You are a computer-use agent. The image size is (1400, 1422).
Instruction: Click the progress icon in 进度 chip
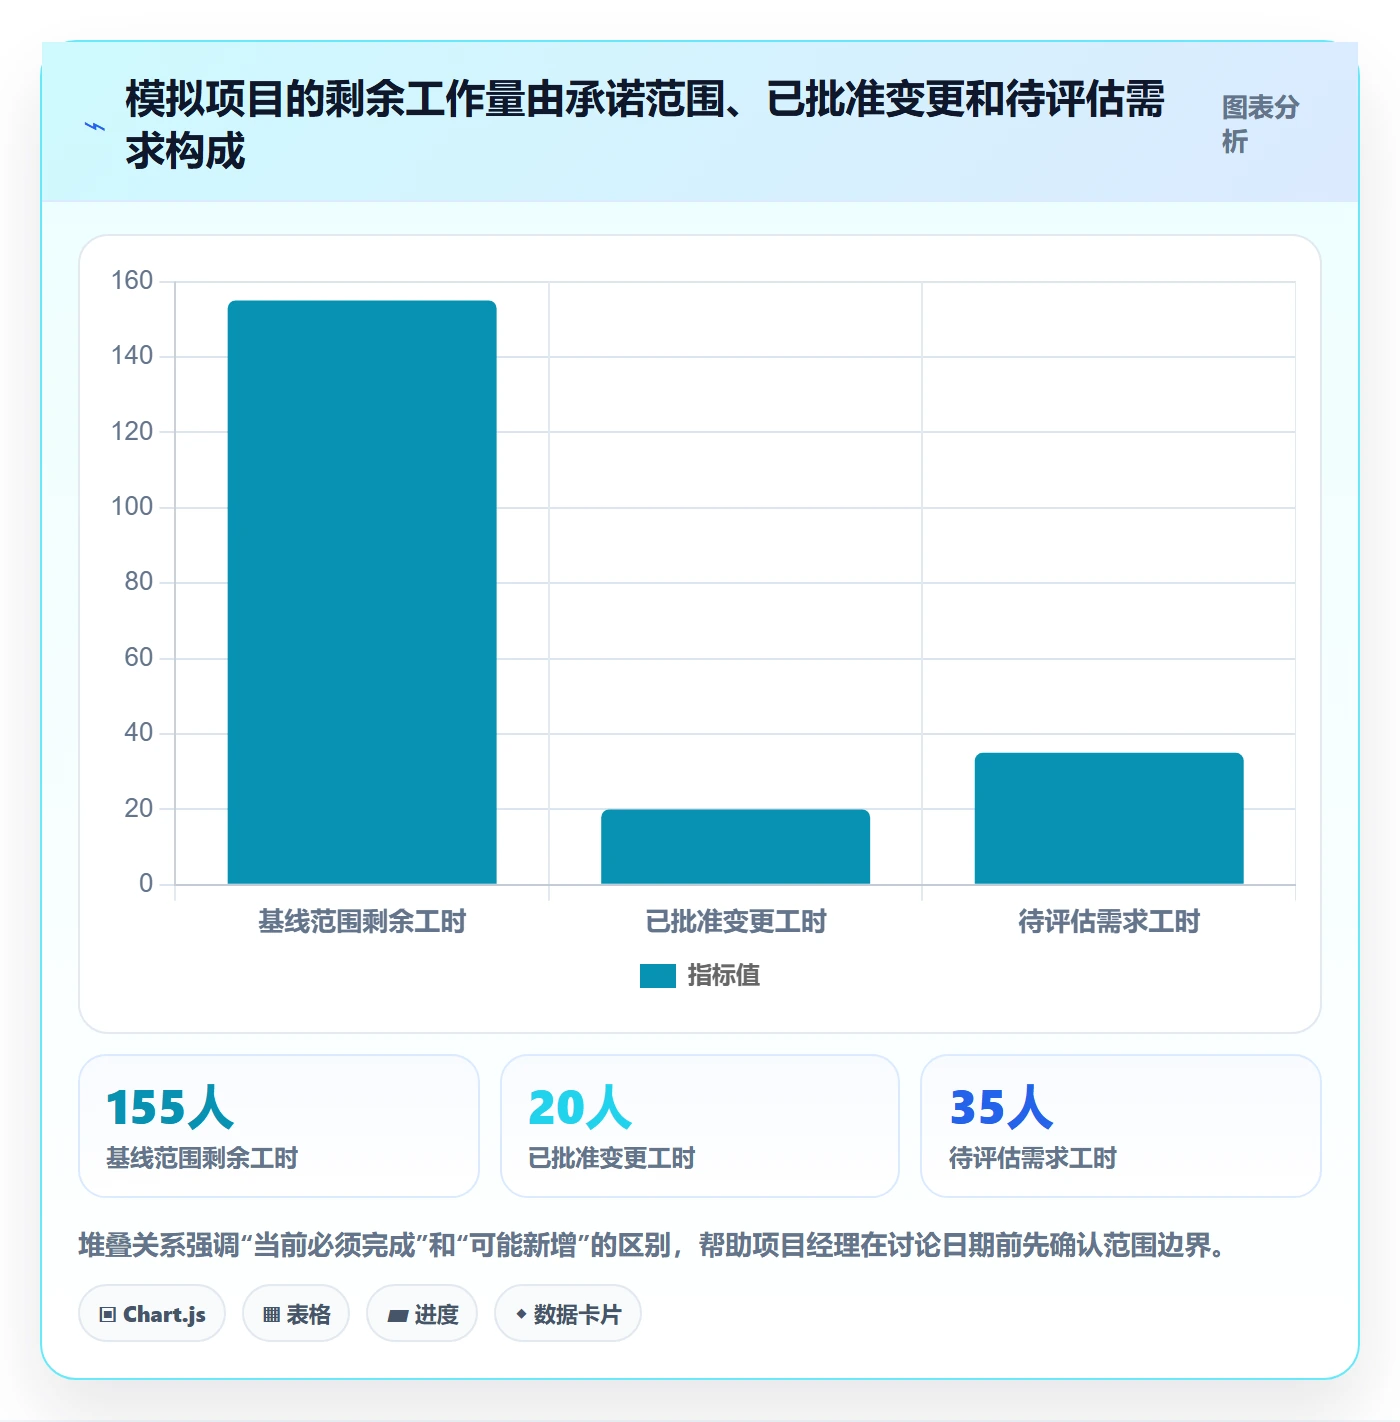coord(397,1316)
